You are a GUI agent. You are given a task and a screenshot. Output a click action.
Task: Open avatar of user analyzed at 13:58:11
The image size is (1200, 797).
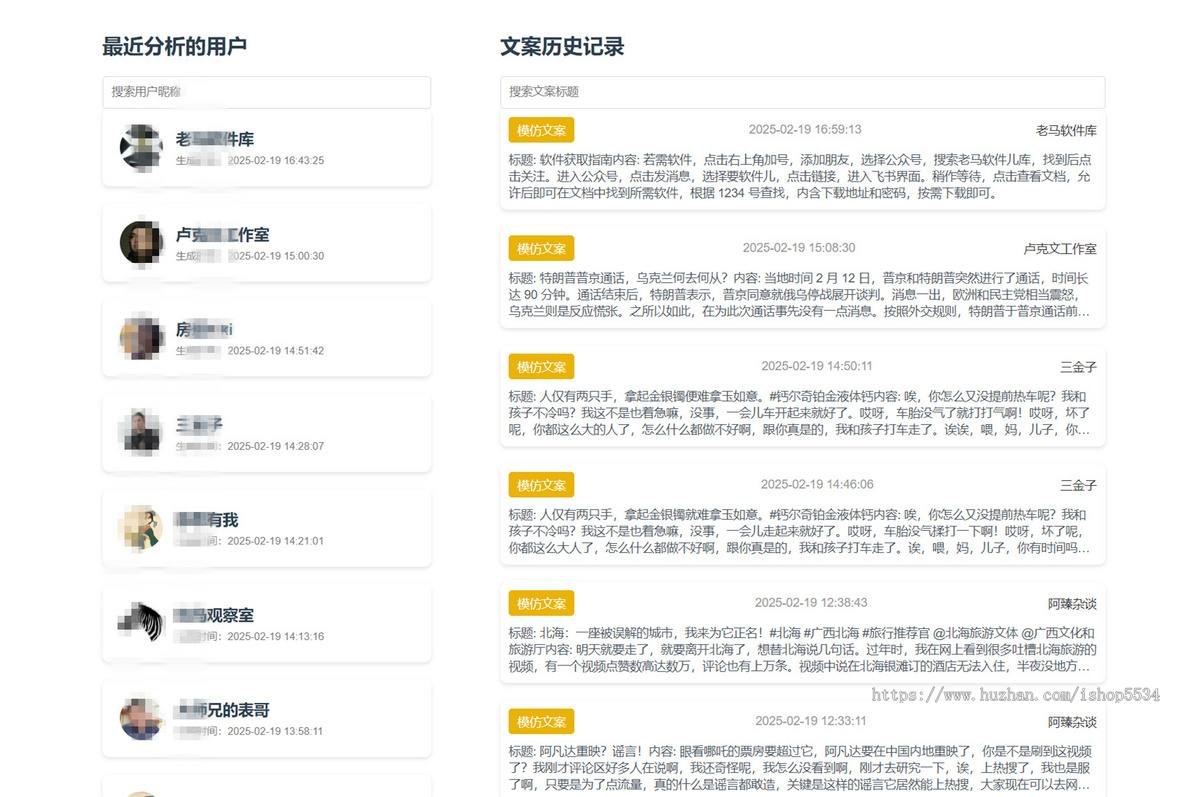[x=141, y=718]
